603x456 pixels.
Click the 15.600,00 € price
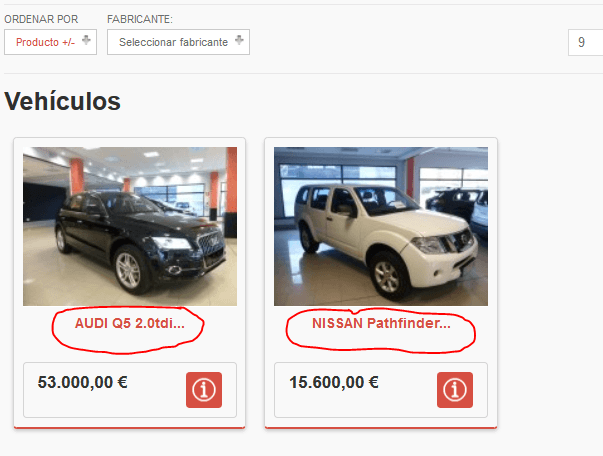(334, 383)
